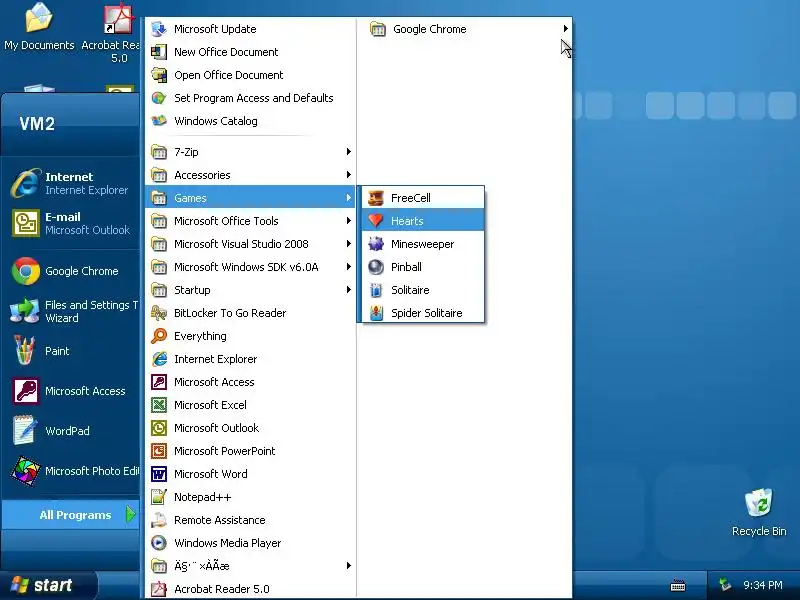Click the Notepad++ icon

tap(159, 497)
